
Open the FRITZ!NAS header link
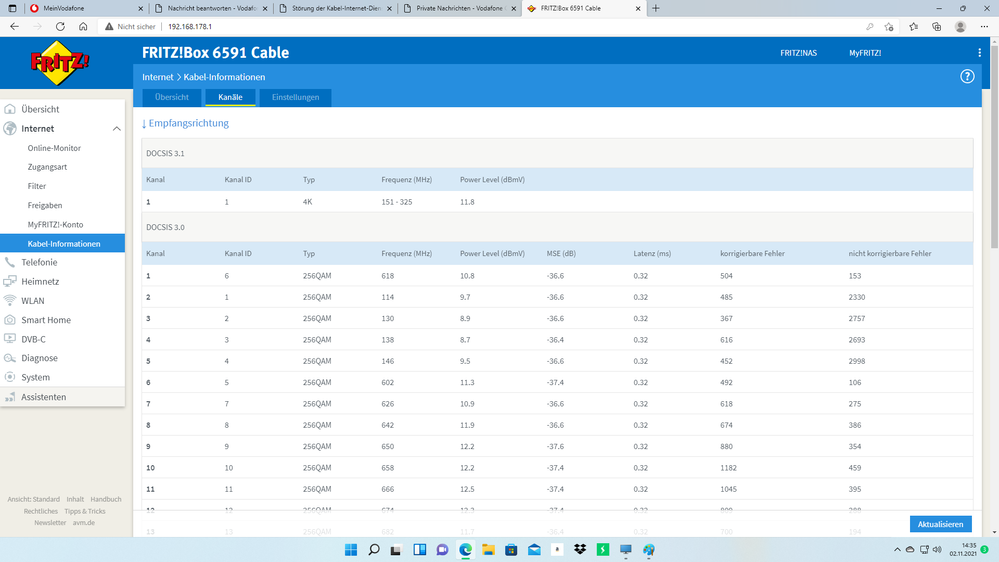(x=798, y=53)
